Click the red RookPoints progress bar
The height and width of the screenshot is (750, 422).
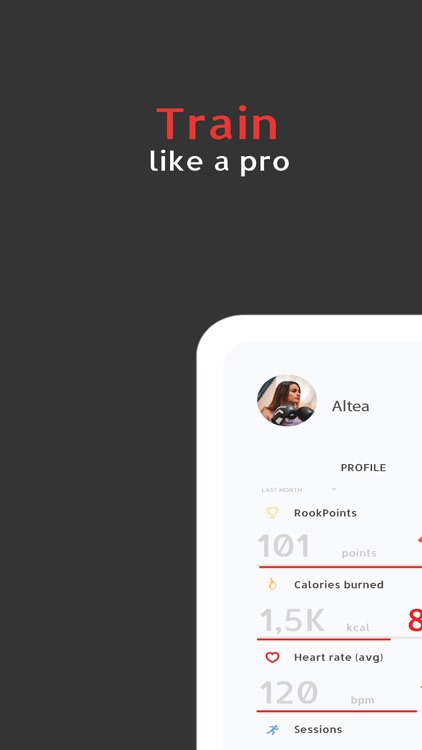click(340, 567)
